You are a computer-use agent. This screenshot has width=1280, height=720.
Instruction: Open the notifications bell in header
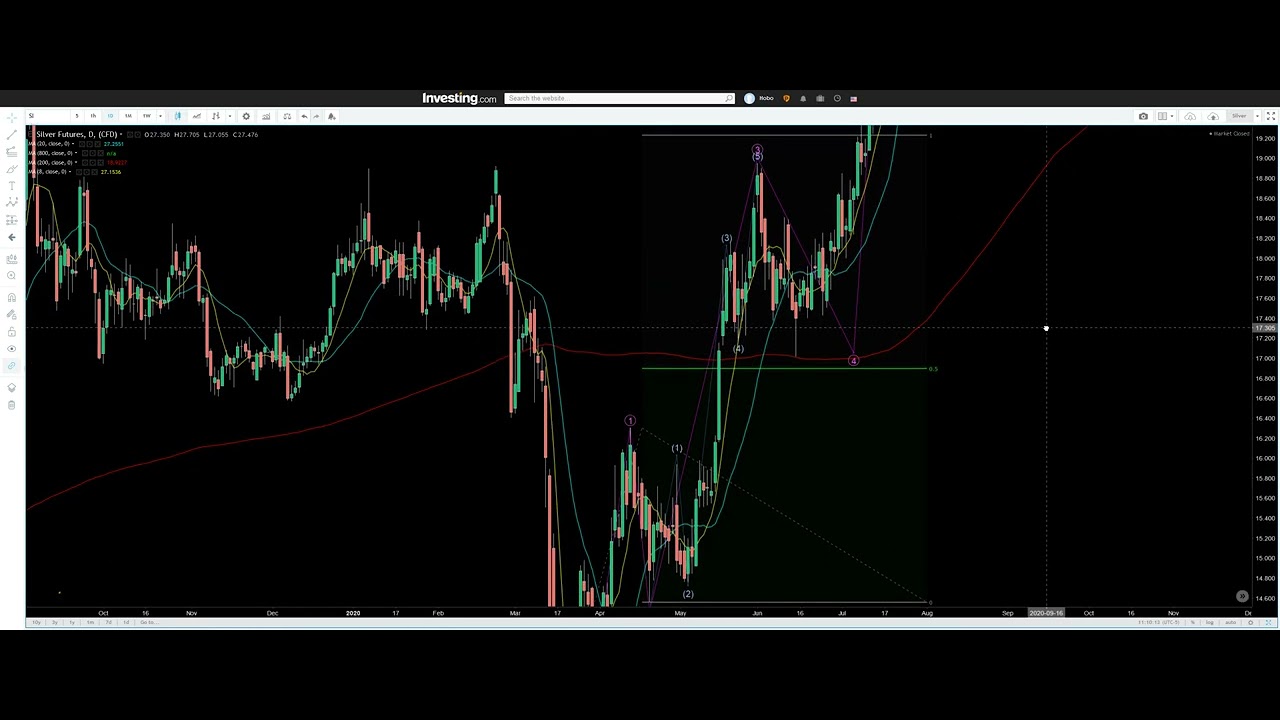click(803, 98)
